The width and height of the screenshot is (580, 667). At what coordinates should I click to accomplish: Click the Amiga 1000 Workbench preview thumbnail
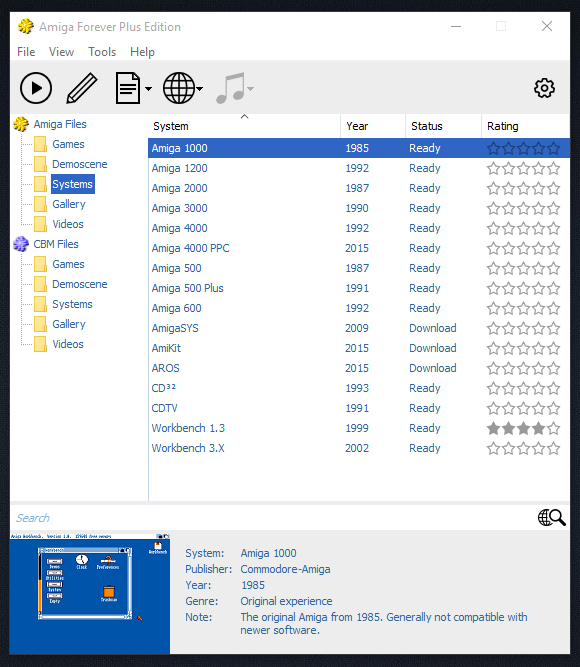click(x=90, y=593)
